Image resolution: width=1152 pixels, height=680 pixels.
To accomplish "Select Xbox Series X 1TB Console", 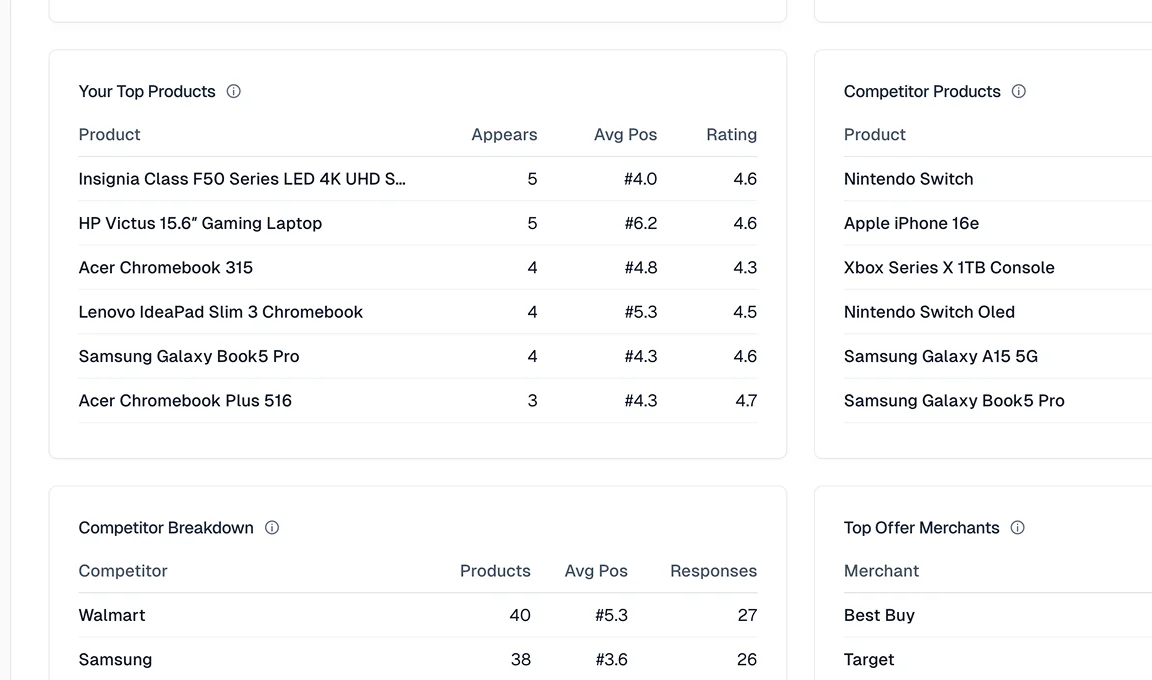I will 948,267.
